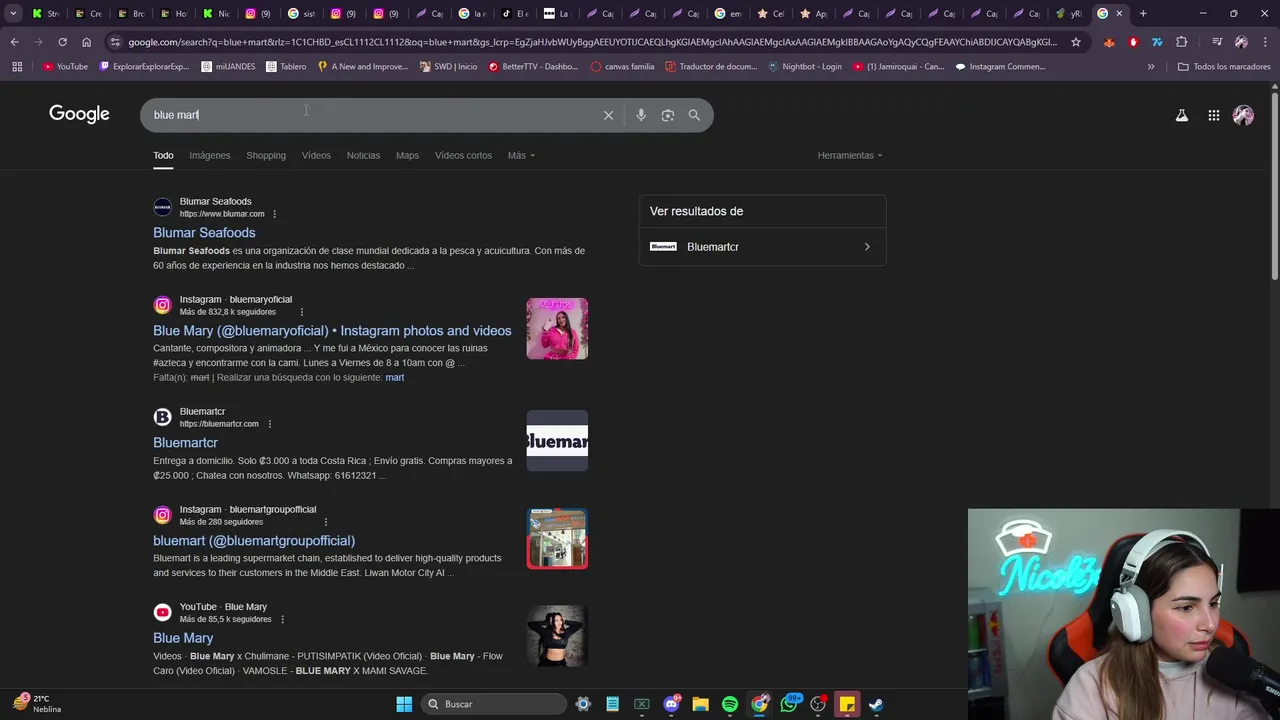The width and height of the screenshot is (1280, 720).
Task: Open the Bluemartcr logo thumbnail
Action: (557, 441)
